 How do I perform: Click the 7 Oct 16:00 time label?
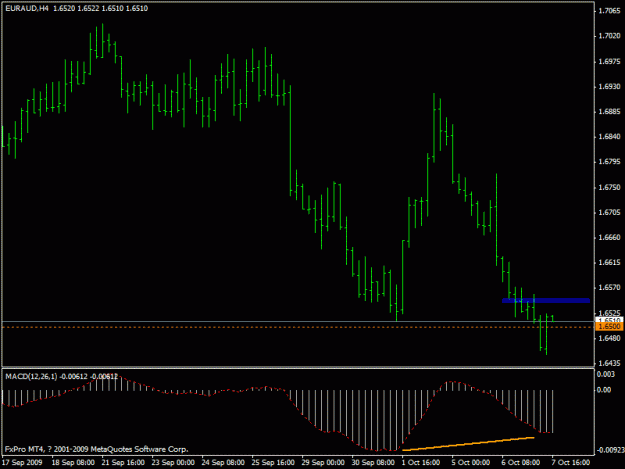tap(571, 463)
